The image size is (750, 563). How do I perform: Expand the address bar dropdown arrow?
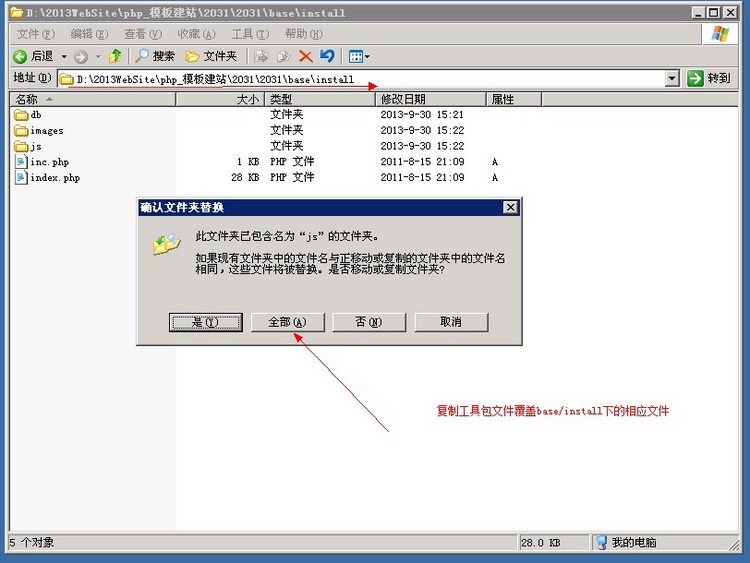click(673, 78)
